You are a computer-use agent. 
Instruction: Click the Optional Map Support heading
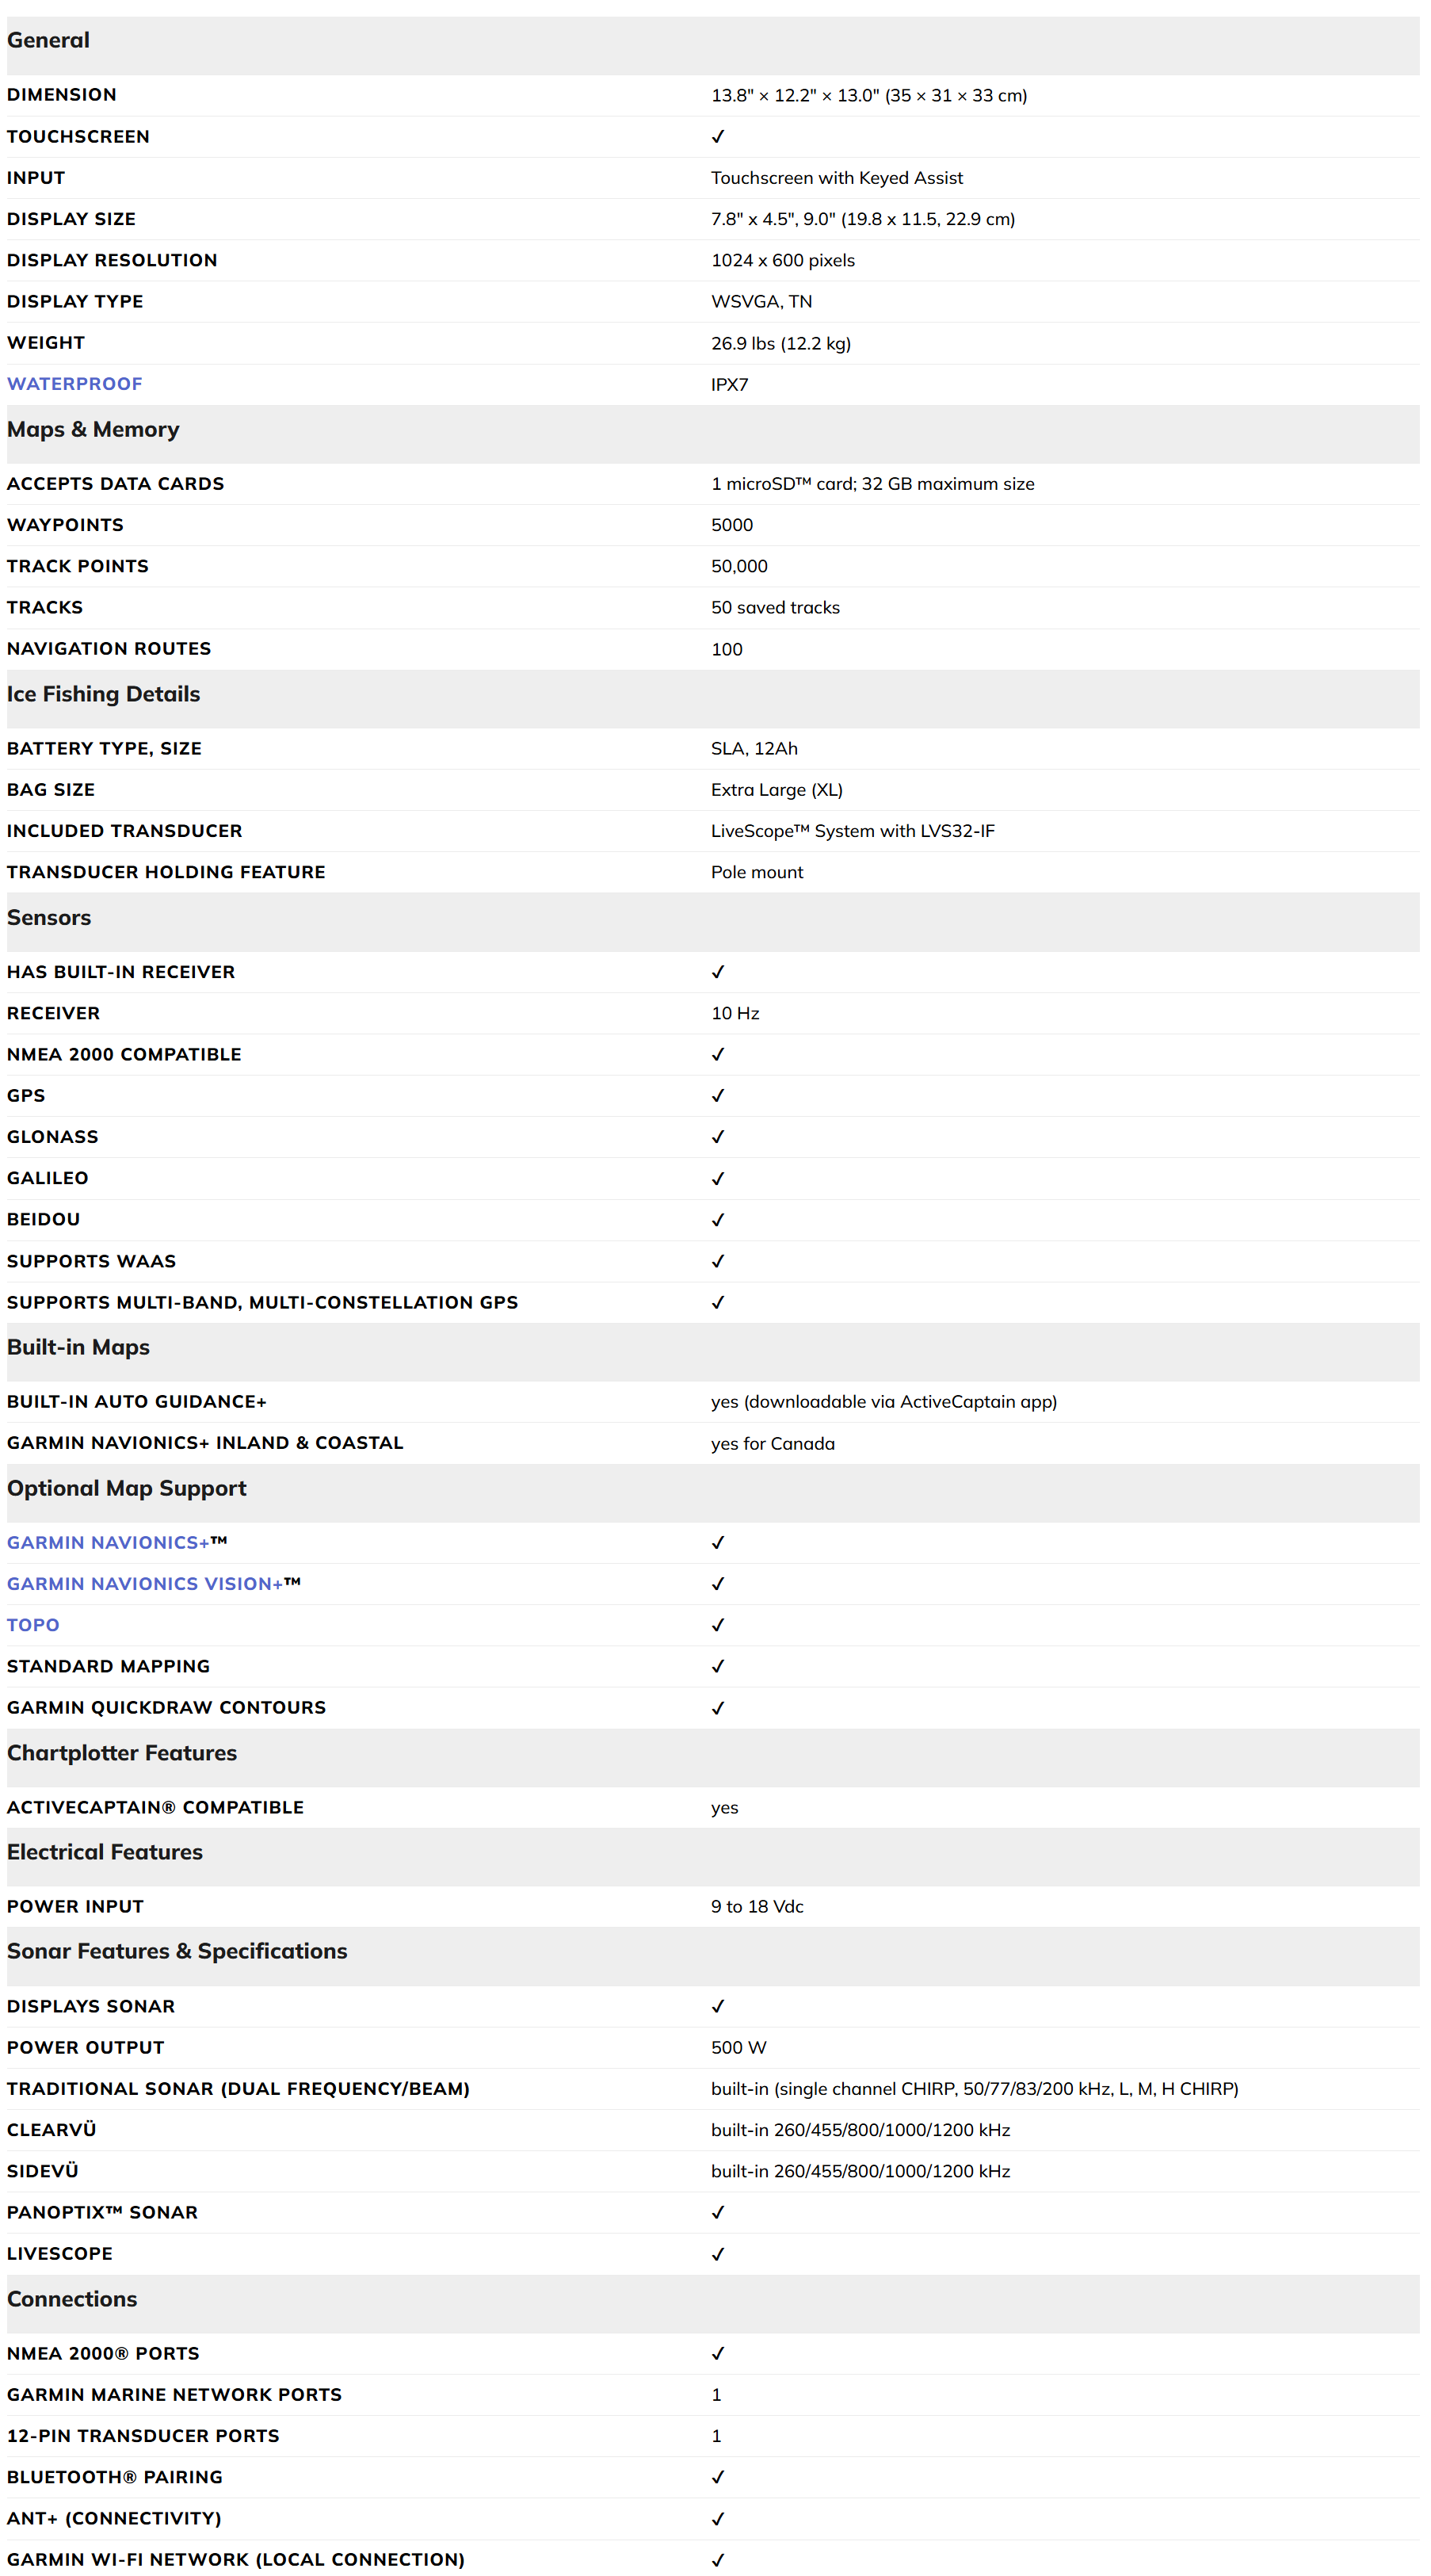[x=126, y=1488]
